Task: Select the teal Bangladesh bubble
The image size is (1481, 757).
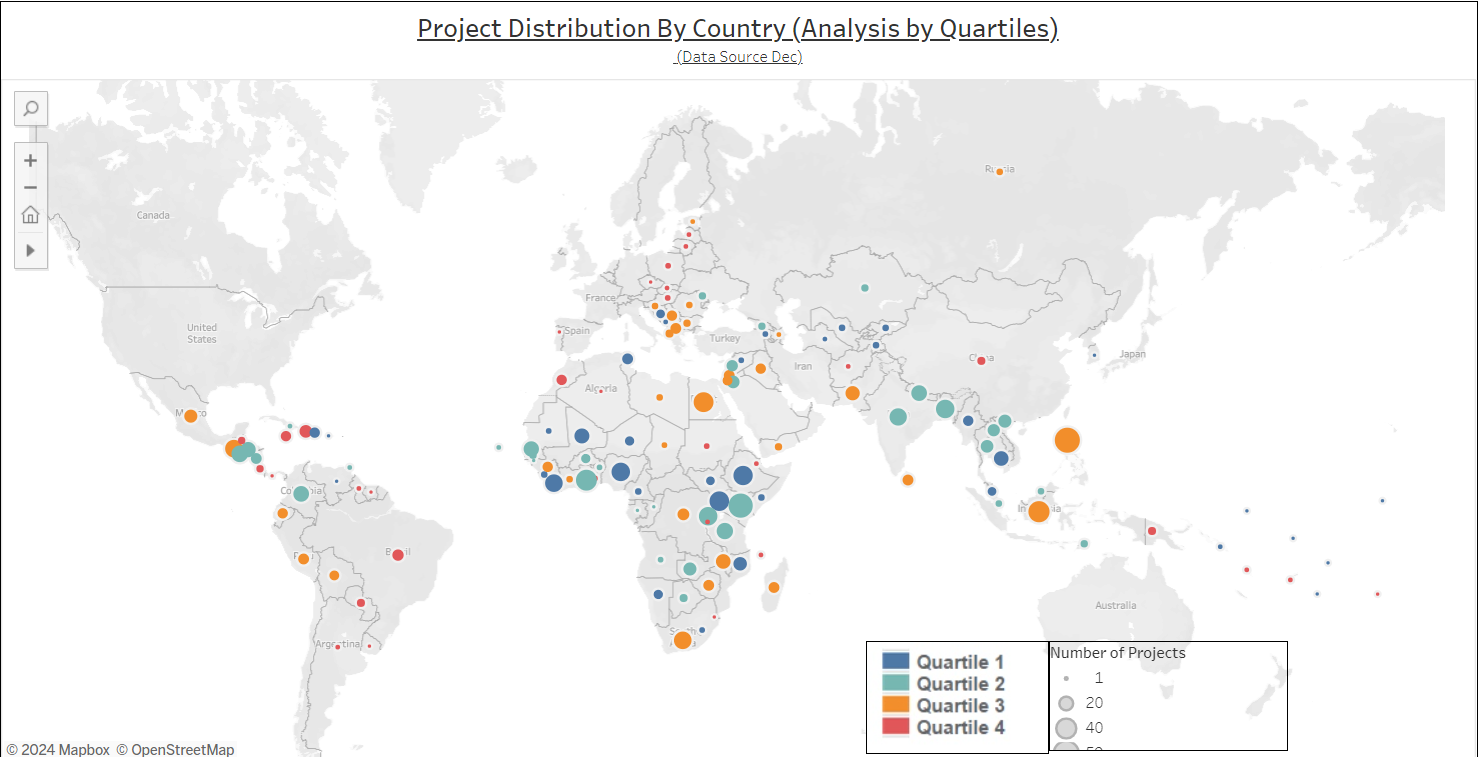Action: click(945, 408)
